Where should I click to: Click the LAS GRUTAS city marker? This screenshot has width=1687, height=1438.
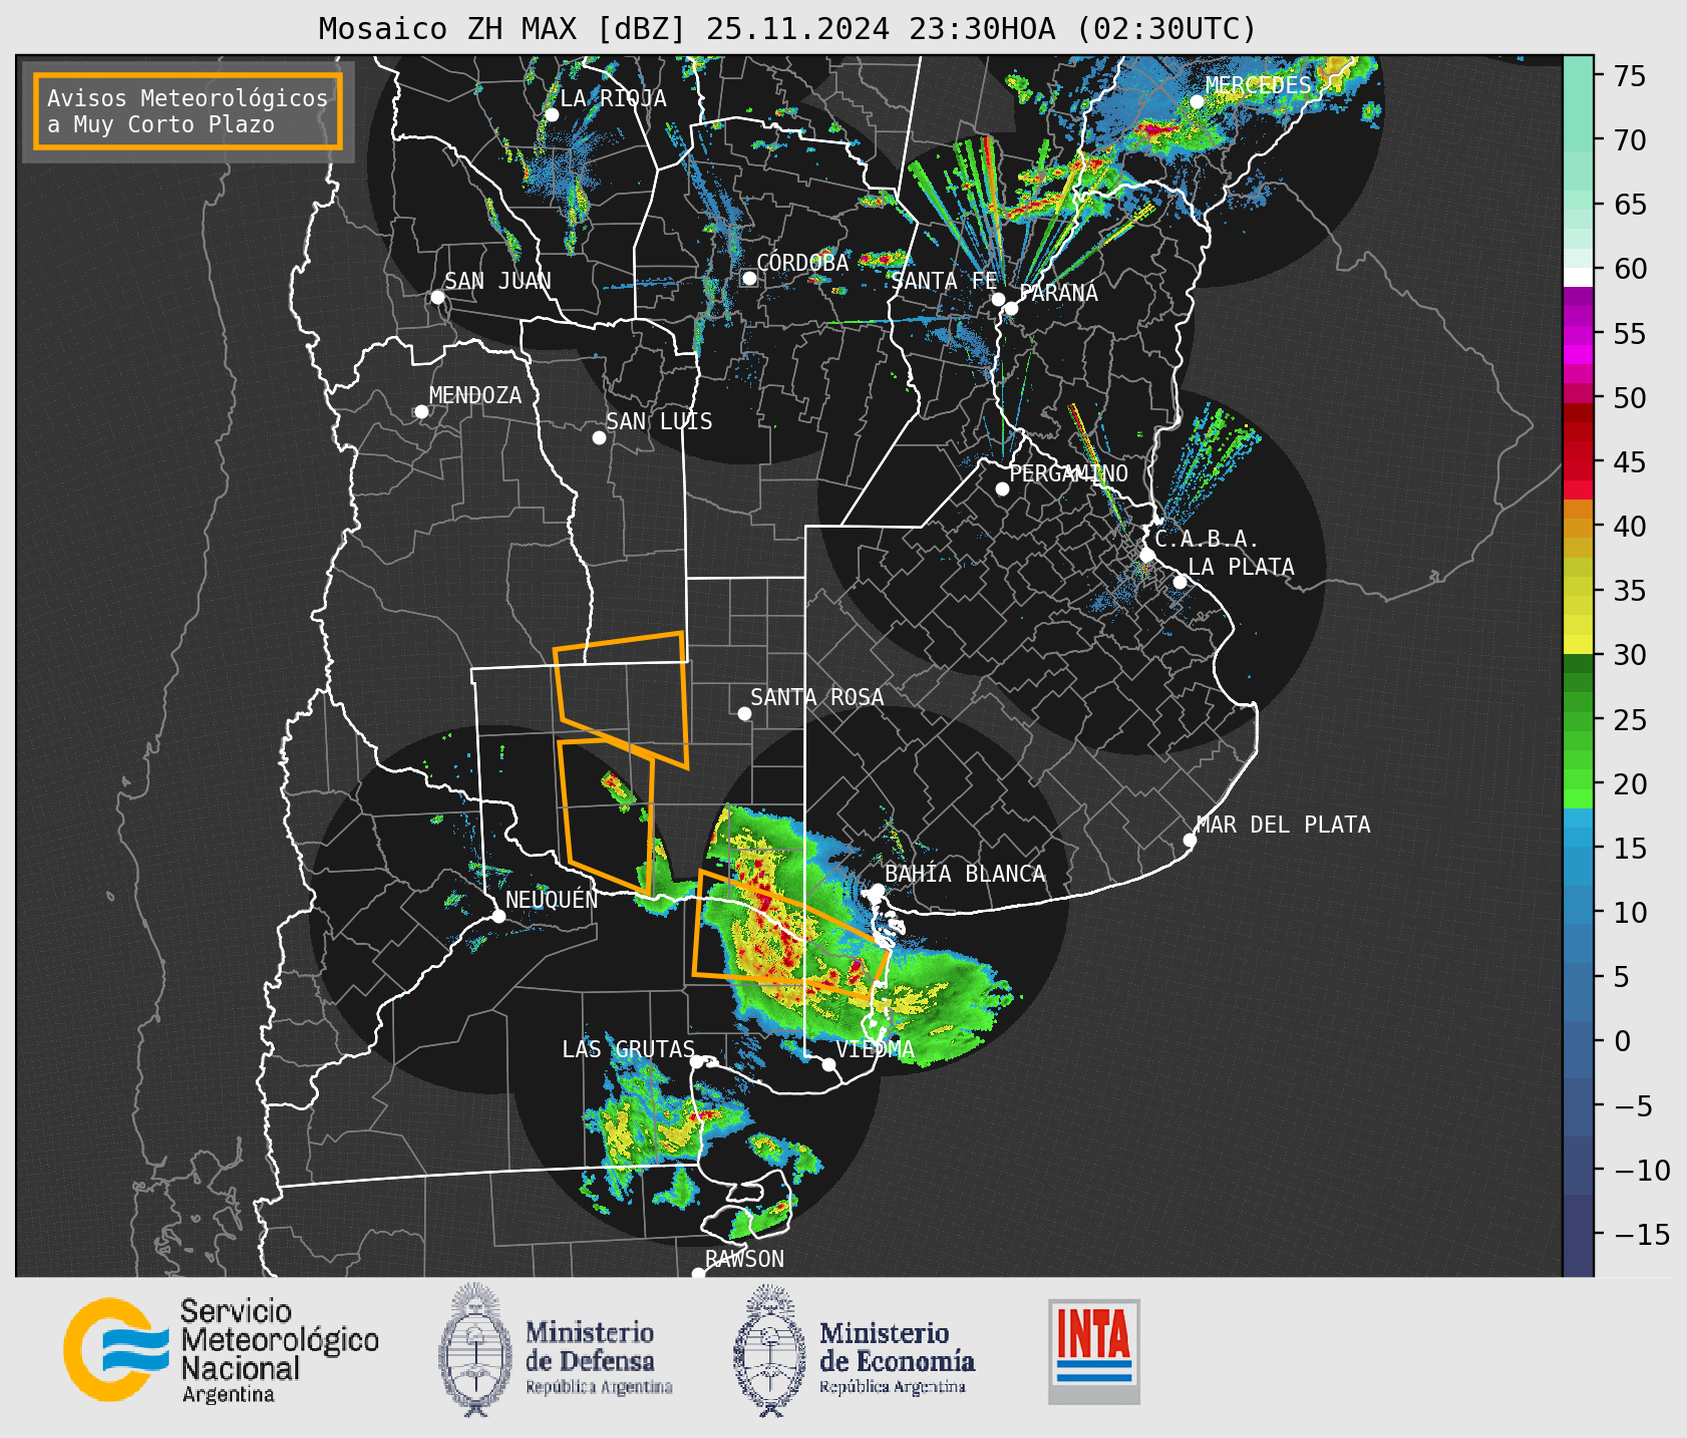697,1062
